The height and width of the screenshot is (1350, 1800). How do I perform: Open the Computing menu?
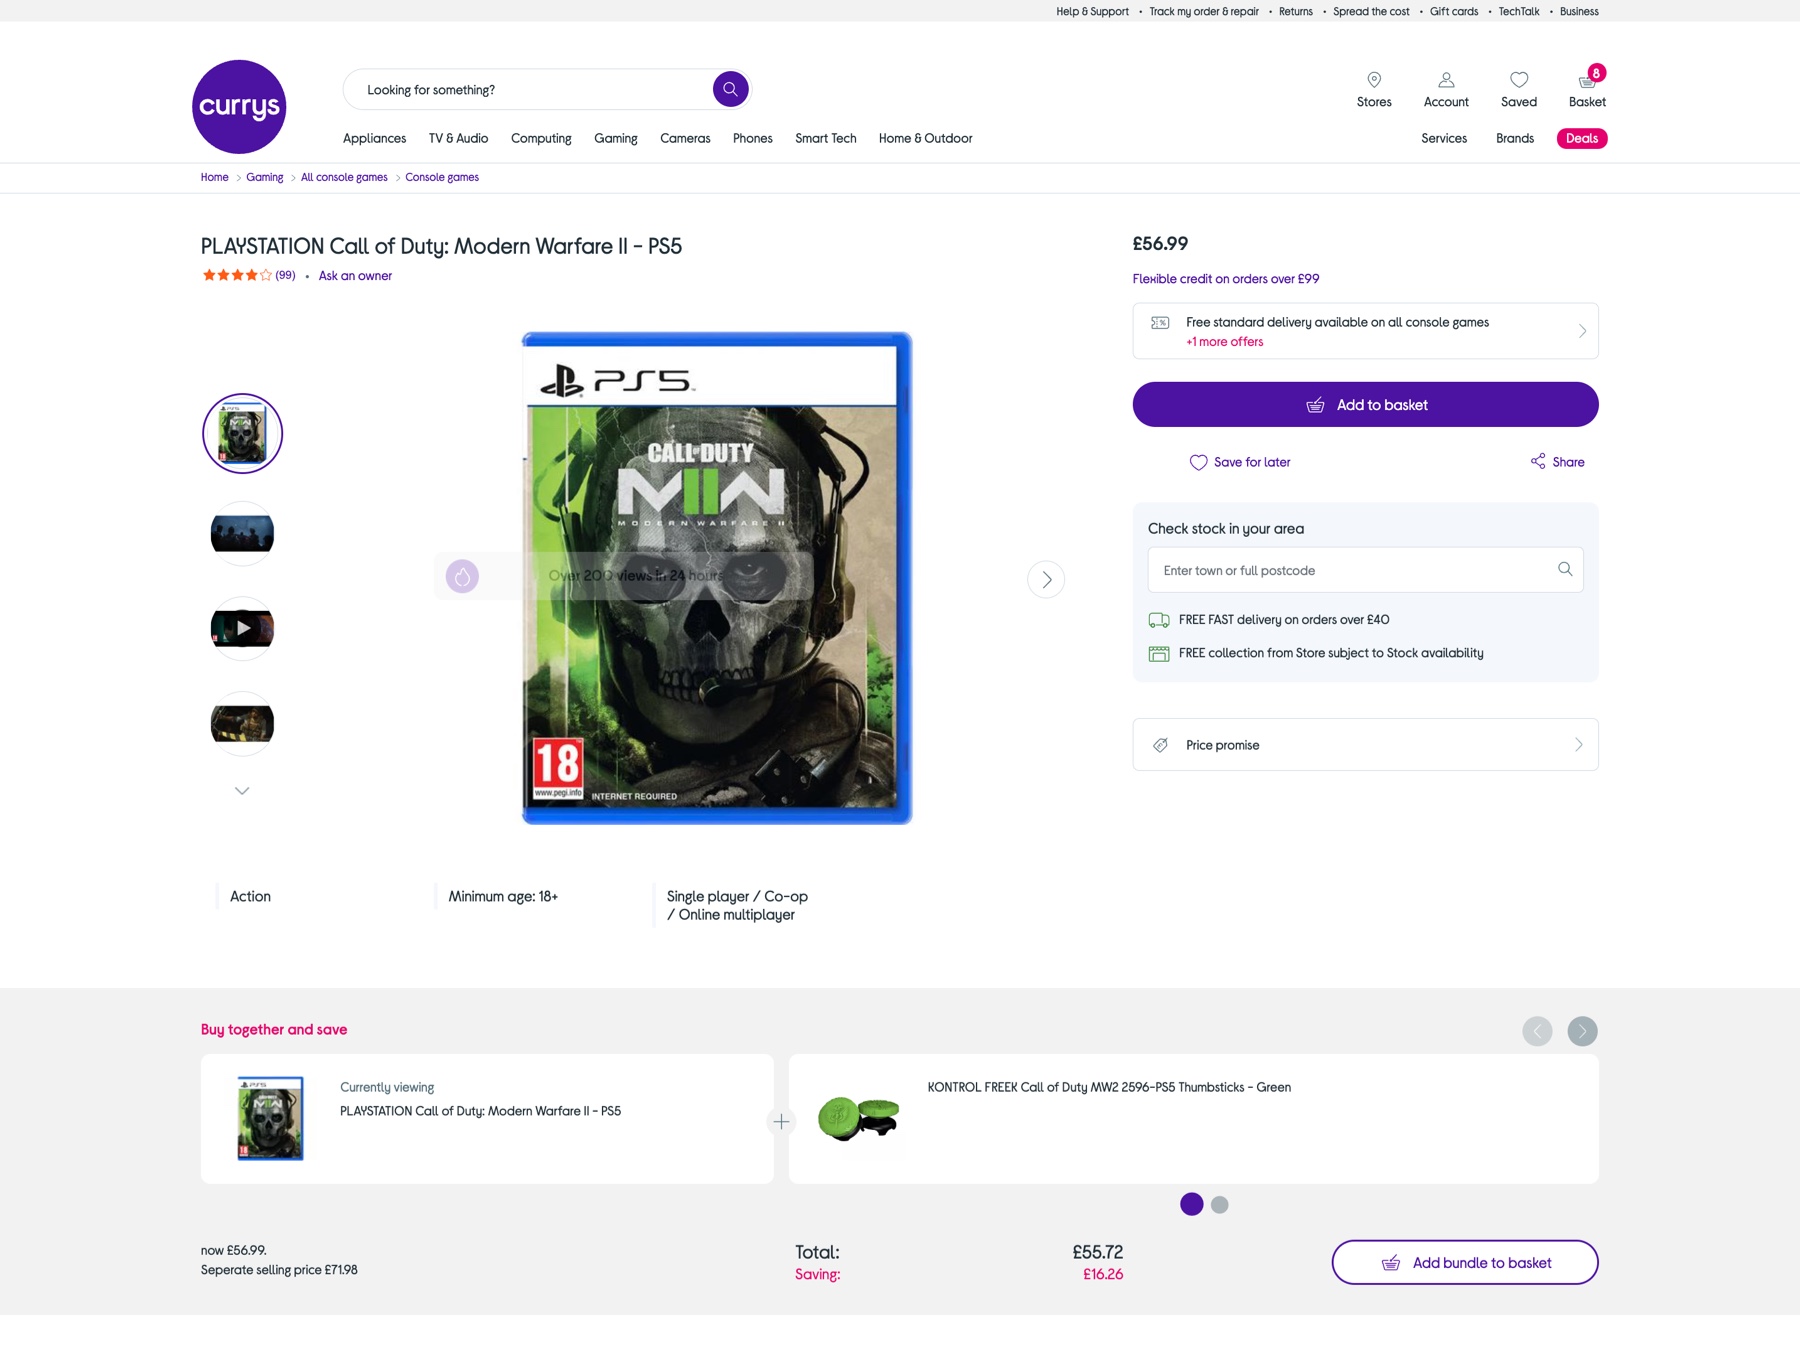[x=541, y=138]
